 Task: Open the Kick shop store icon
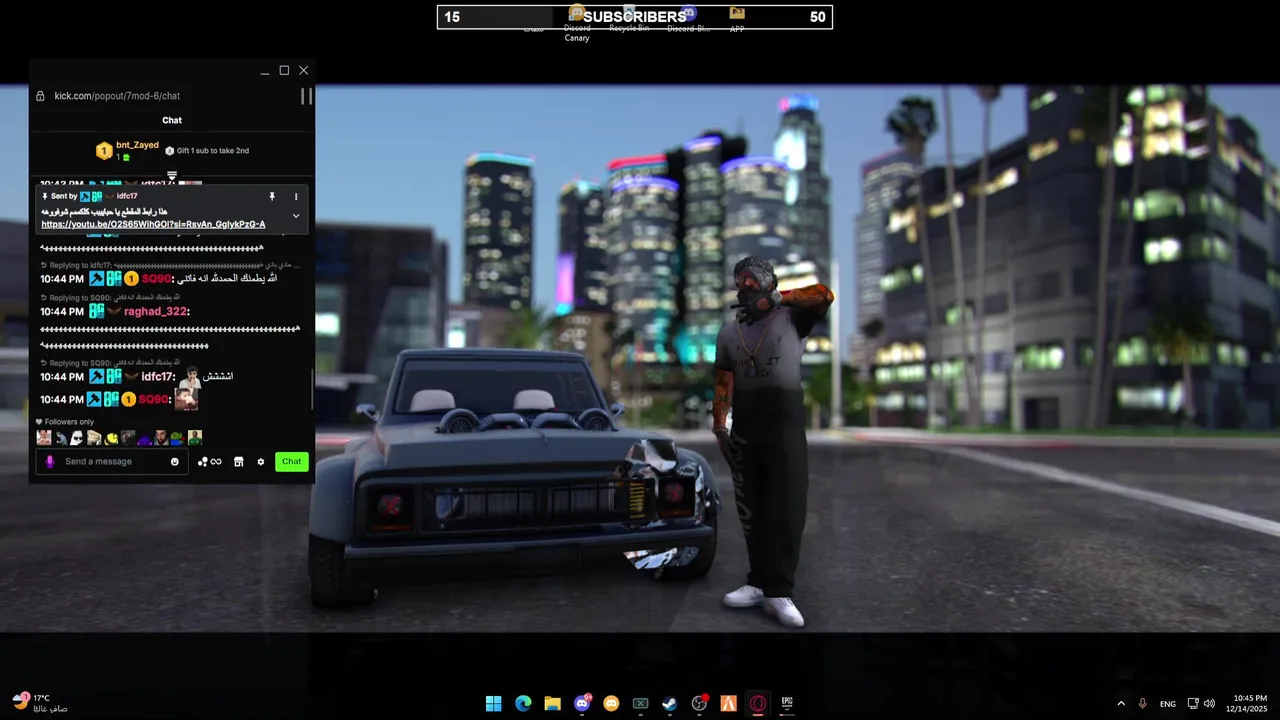coord(239,462)
